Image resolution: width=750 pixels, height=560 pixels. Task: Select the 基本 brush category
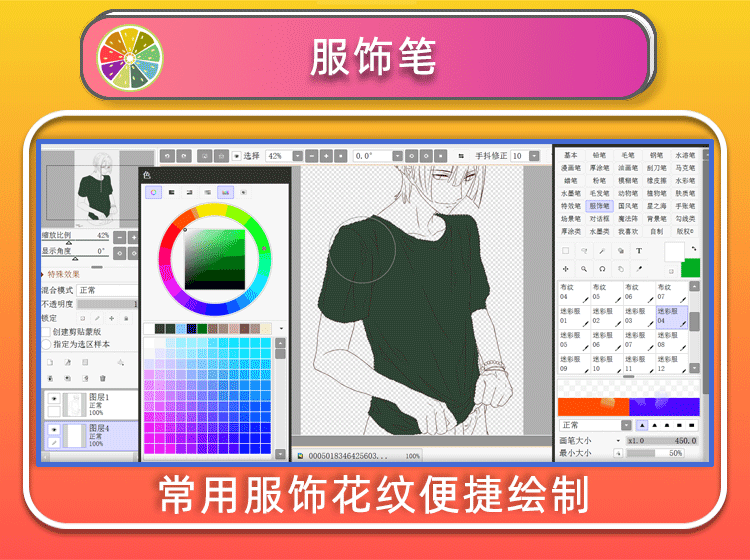tap(570, 155)
